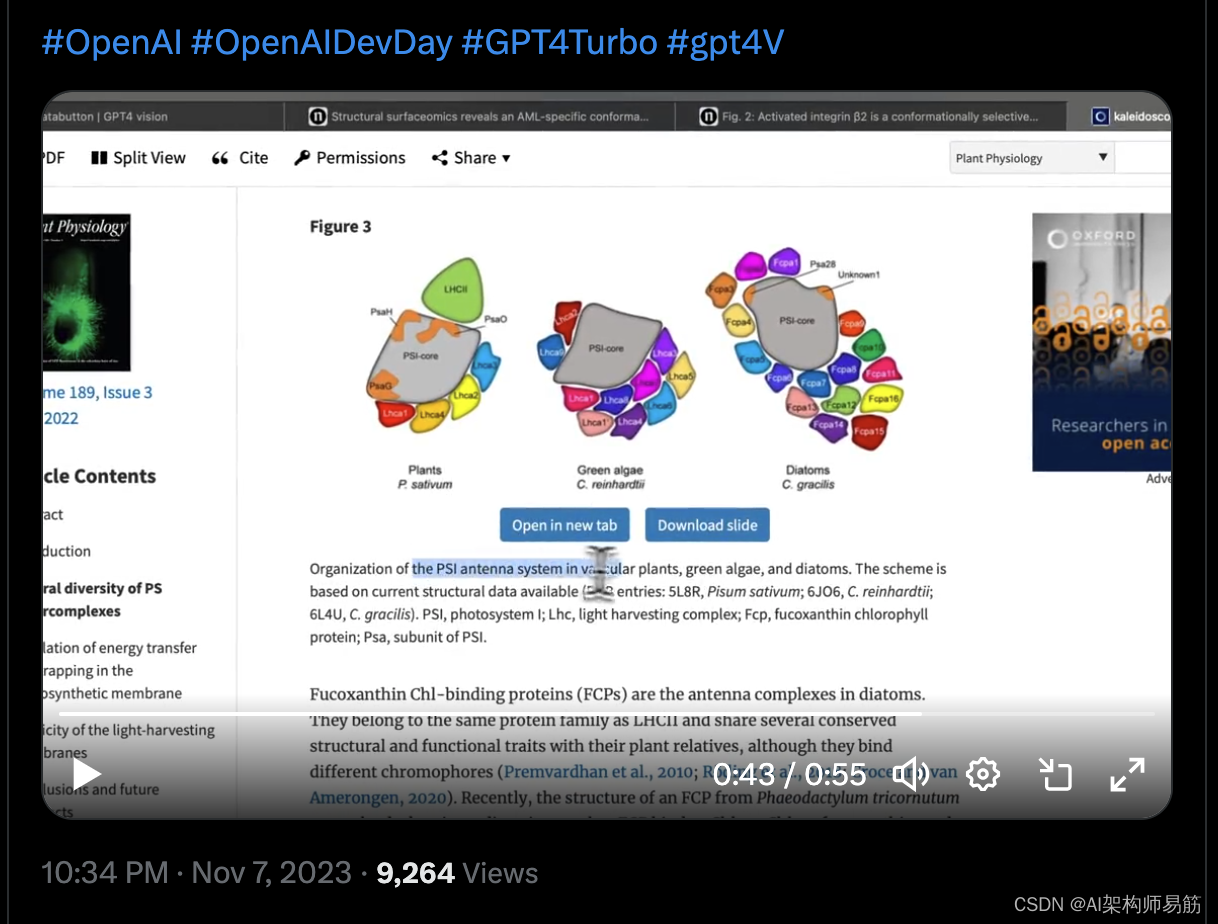Open the 'Volume 189, Issue 3' link
This screenshot has width=1218, height=924.
pos(97,393)
